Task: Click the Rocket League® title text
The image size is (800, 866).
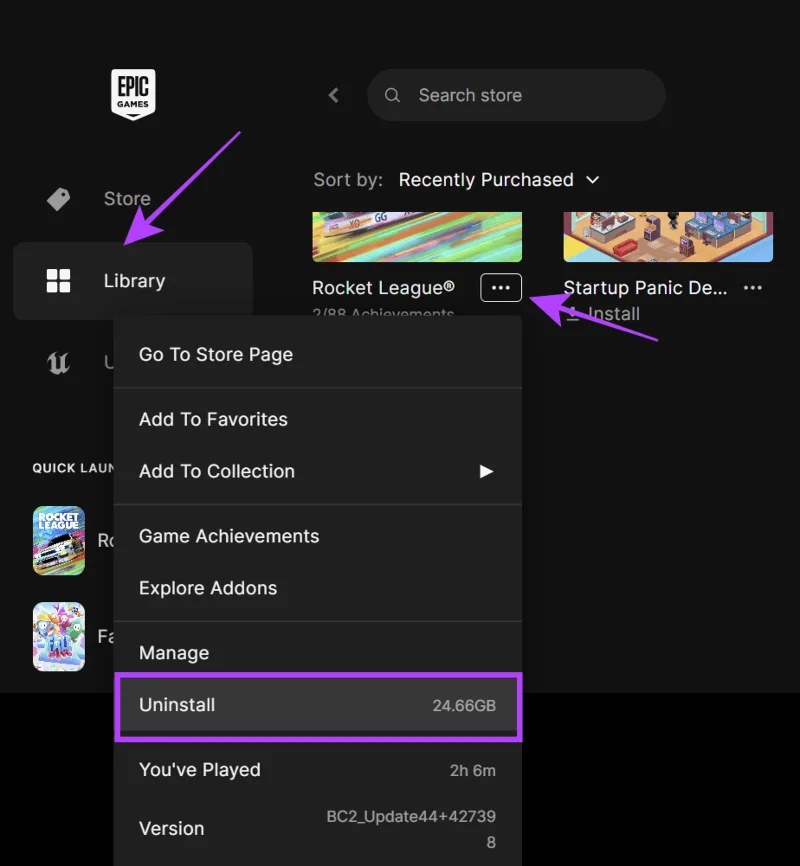Action: [x=383, y=288]
